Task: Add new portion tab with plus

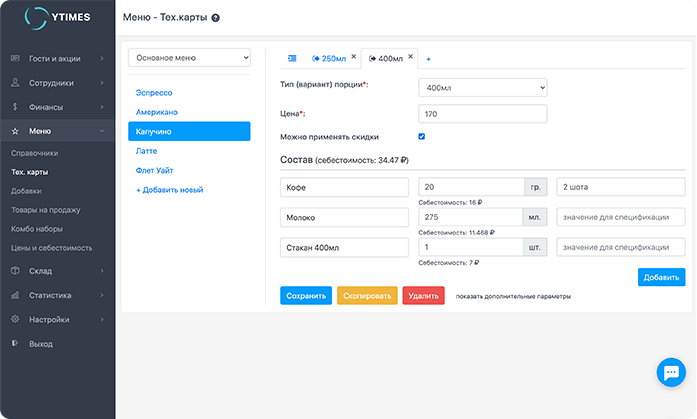Action: click(x=429, y=59)
